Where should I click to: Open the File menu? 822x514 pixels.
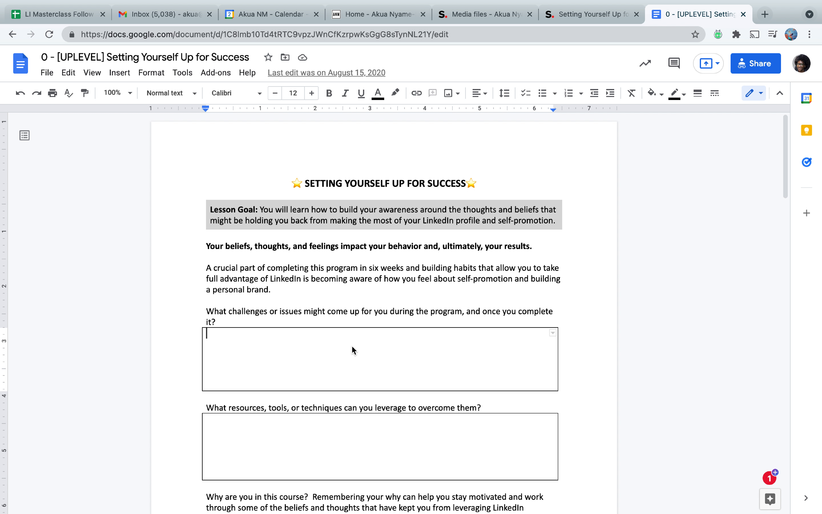pyautogui.click(x=47, y=73)
